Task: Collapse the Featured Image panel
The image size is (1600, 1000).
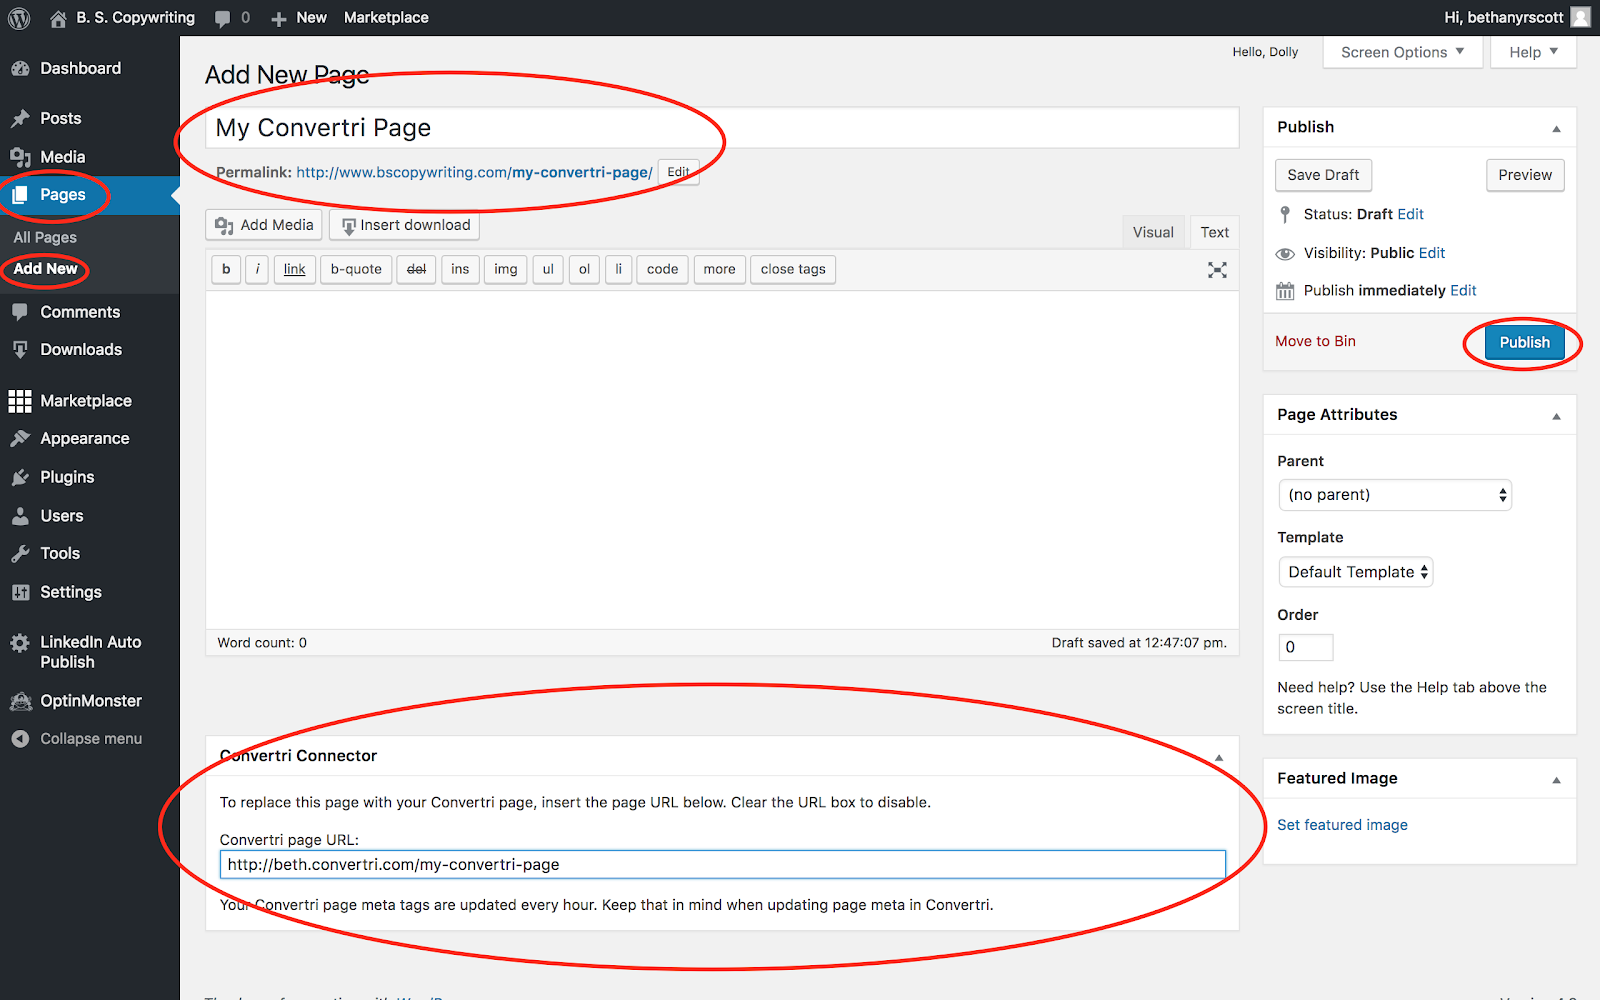Action: click(1556, 780)
